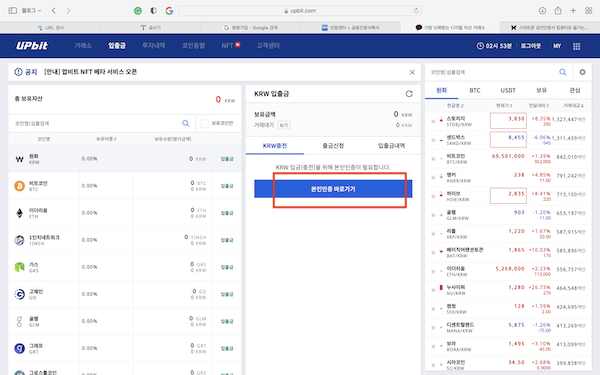Open the 고객센터 nav menu

[268, 46]
